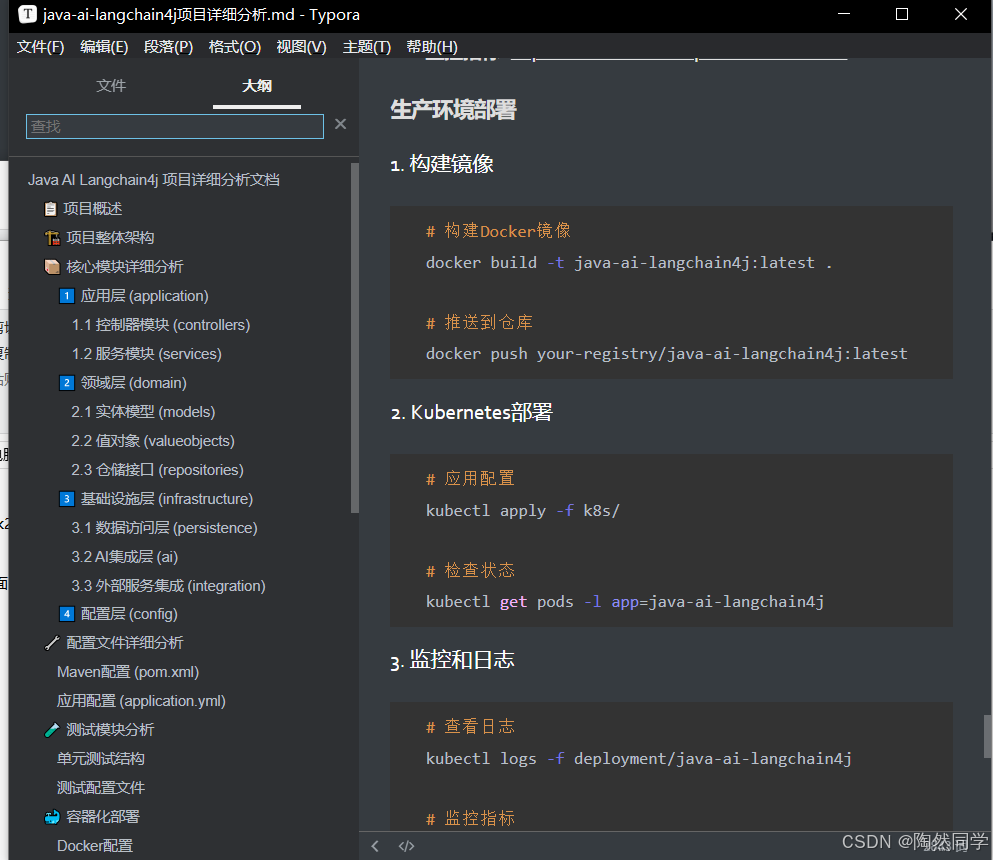Jump to 1.2 服务模块 (services)
Viewport: 993px width, 860px height.
(x=146, y=353)
